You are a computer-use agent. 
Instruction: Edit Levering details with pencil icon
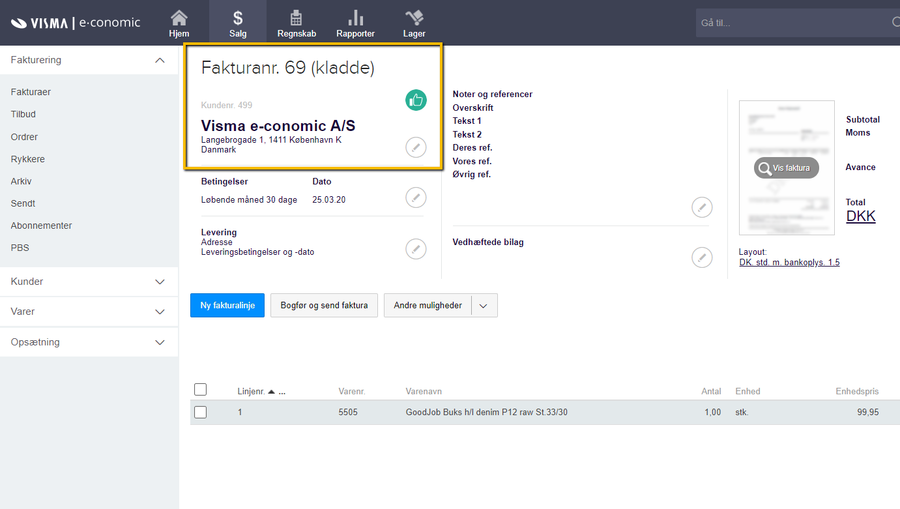(416, 249)
